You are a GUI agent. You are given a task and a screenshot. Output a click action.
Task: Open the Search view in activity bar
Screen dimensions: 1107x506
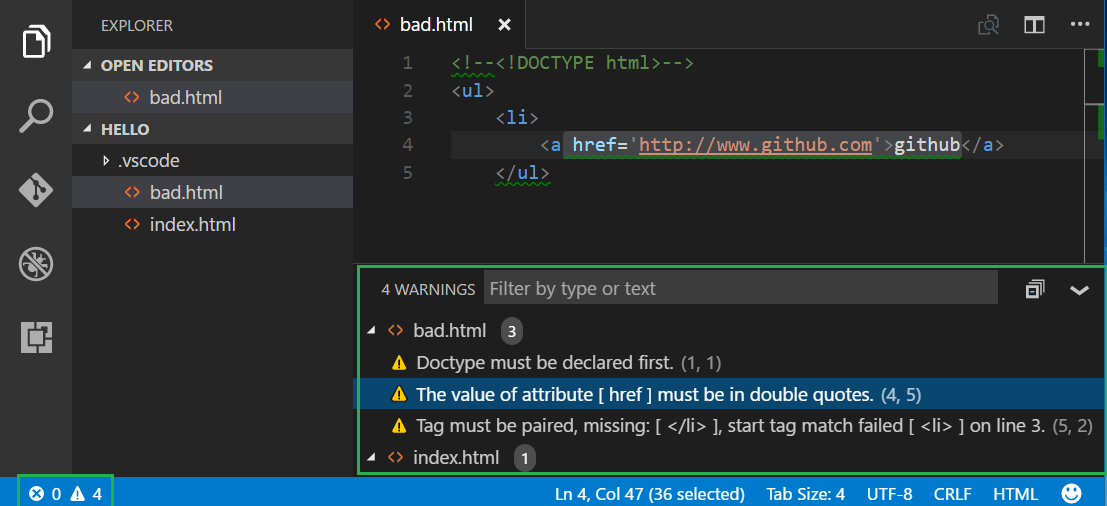pos(35,116)
